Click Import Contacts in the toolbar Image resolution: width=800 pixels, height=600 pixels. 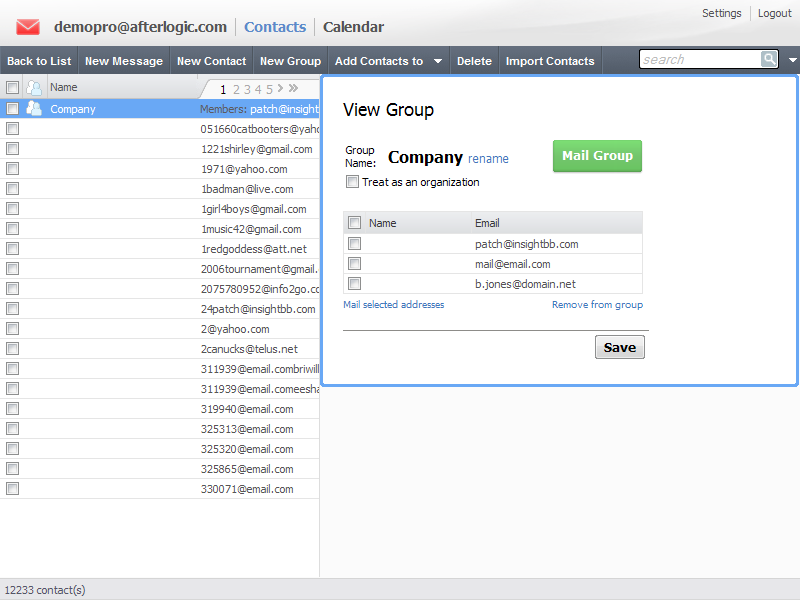(550, 61)
